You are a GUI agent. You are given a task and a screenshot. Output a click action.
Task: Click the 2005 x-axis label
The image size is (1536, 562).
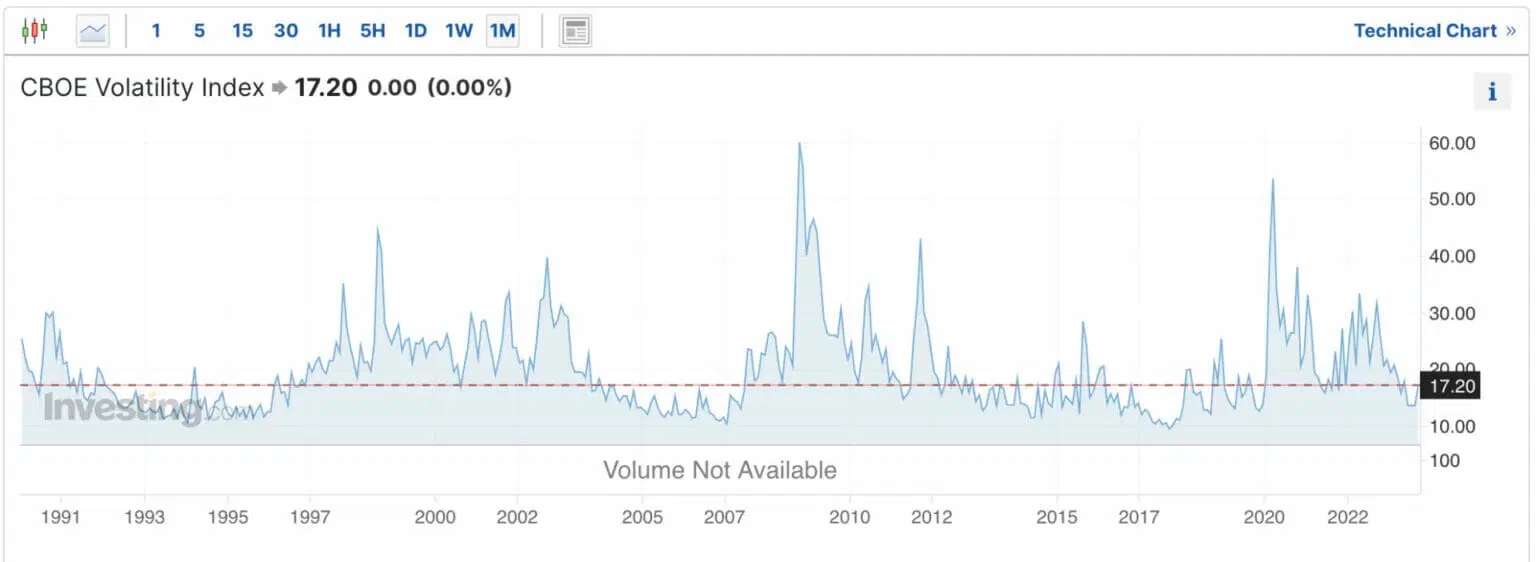(642, 517)
